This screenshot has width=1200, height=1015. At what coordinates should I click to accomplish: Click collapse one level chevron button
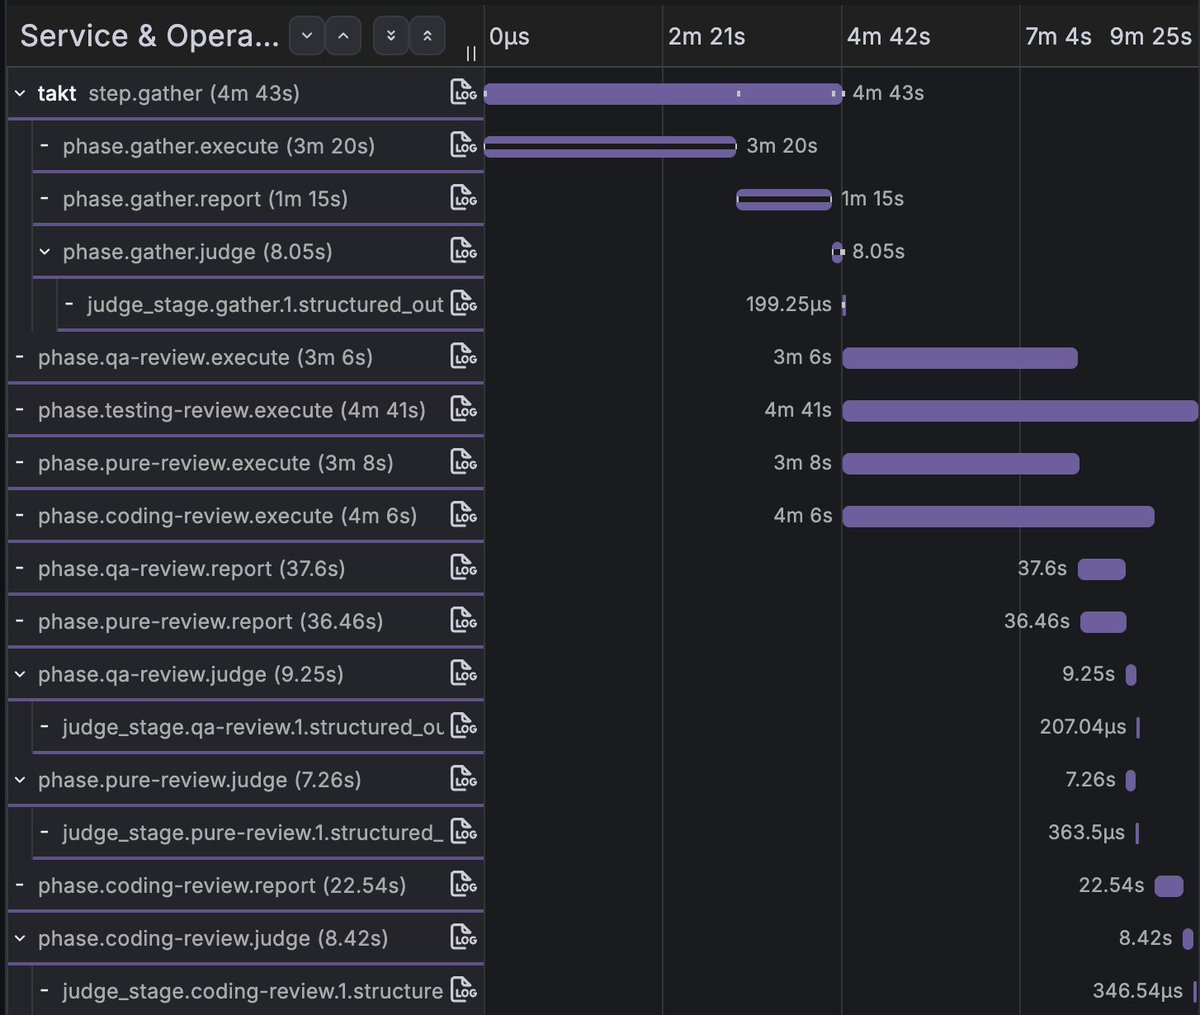coord(343,36)
